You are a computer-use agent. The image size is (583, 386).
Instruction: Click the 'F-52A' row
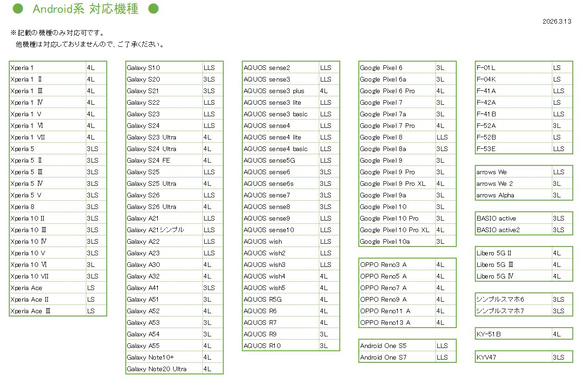[524, 126]
